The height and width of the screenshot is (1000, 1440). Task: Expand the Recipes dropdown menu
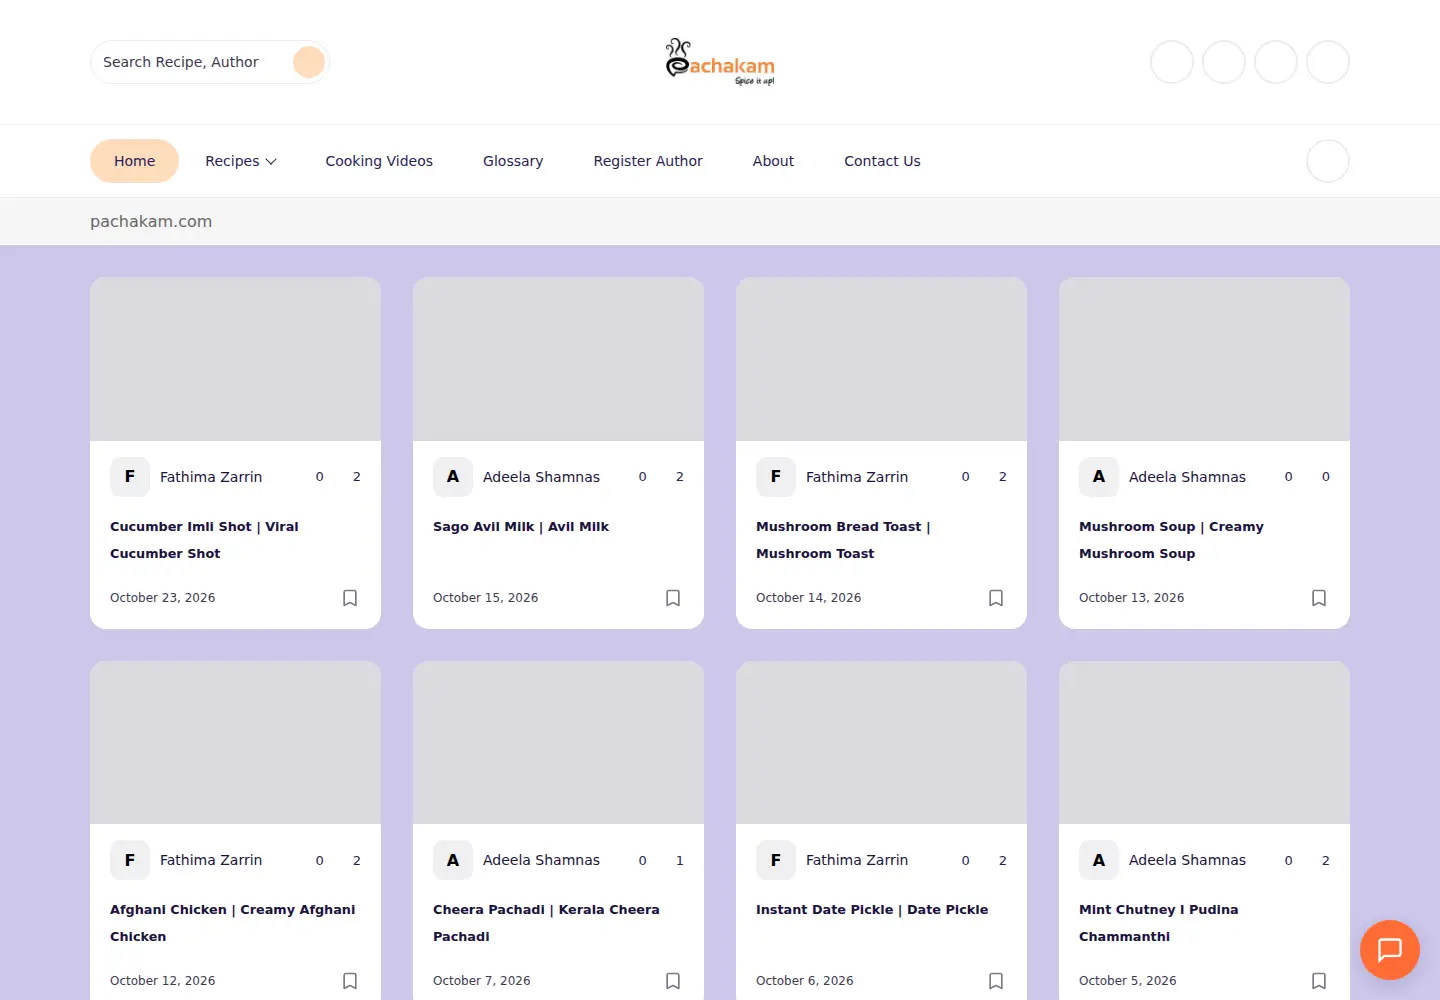[241, 161]
